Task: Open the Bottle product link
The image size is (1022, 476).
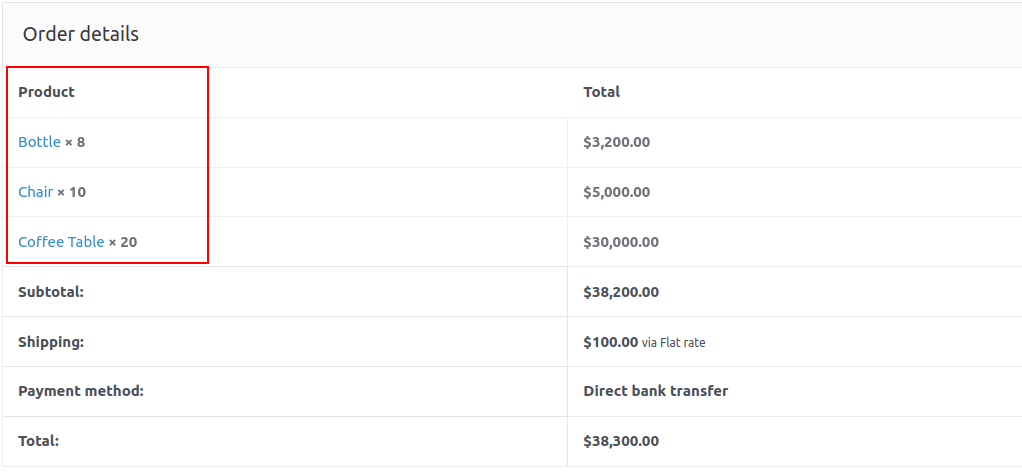Action: click(x=39, y=142)
